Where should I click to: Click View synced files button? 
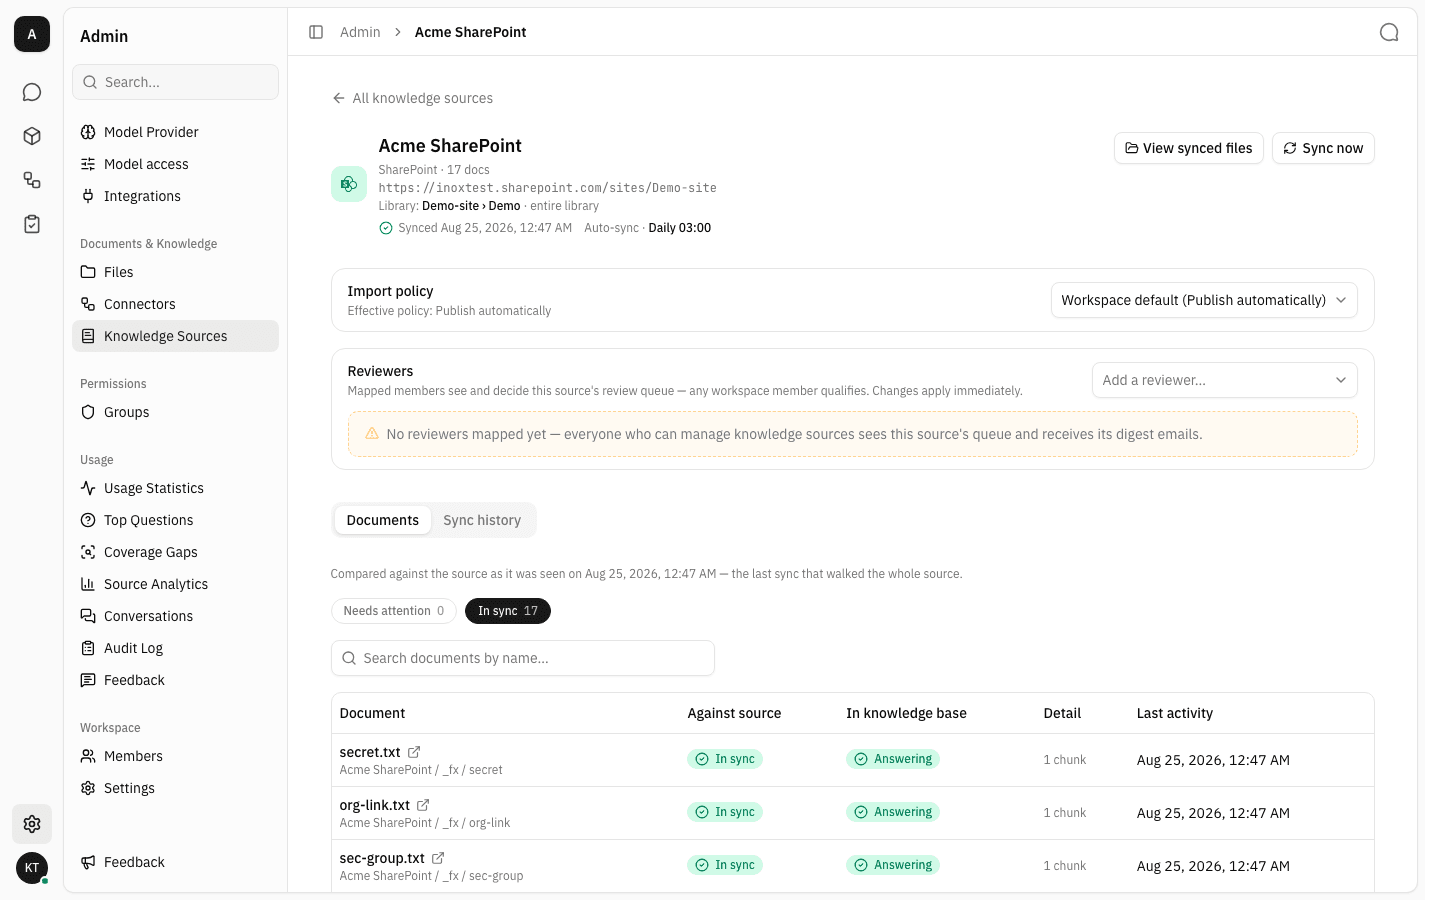pos(1189,148)
